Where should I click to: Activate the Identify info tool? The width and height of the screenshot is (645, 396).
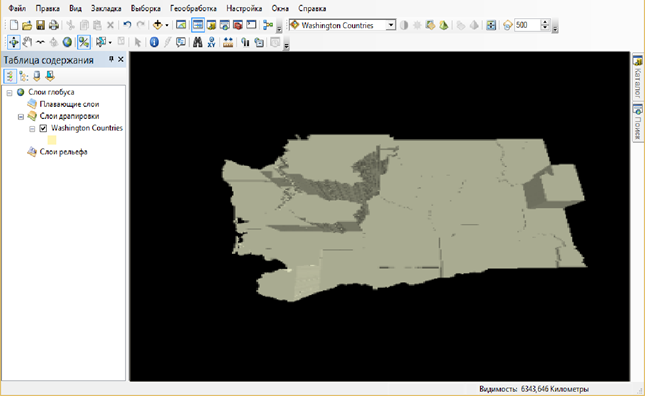pyautogui.click(x=154, y=42)
